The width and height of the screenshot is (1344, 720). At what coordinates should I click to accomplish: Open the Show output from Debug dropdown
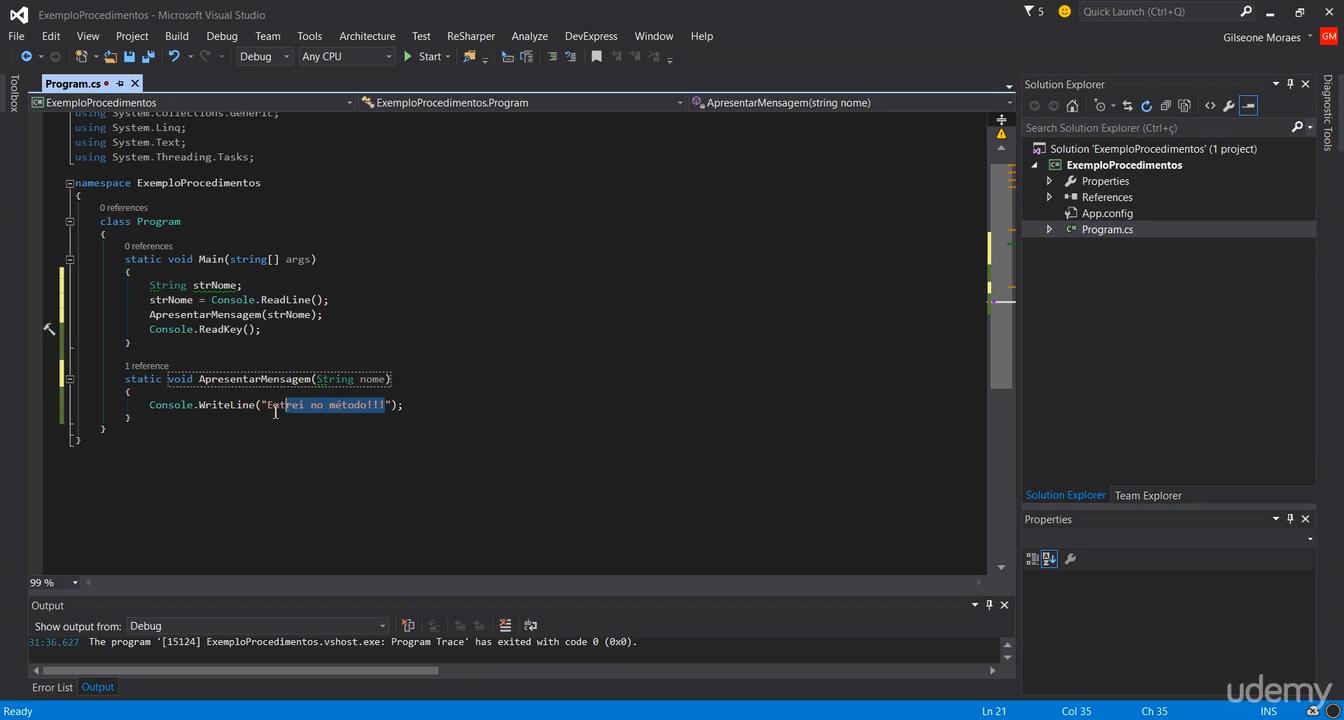click(257, 626)
